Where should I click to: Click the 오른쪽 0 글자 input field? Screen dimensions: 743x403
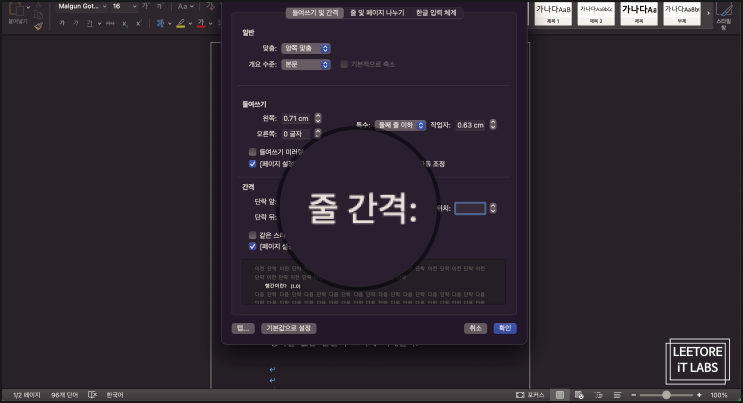coord(296,134)
